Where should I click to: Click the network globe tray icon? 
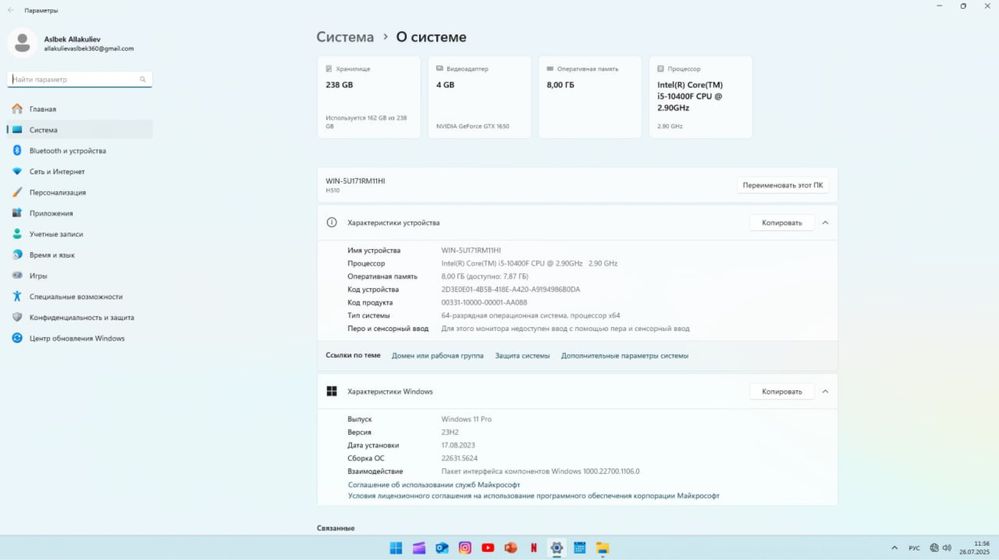pos(934,548)
